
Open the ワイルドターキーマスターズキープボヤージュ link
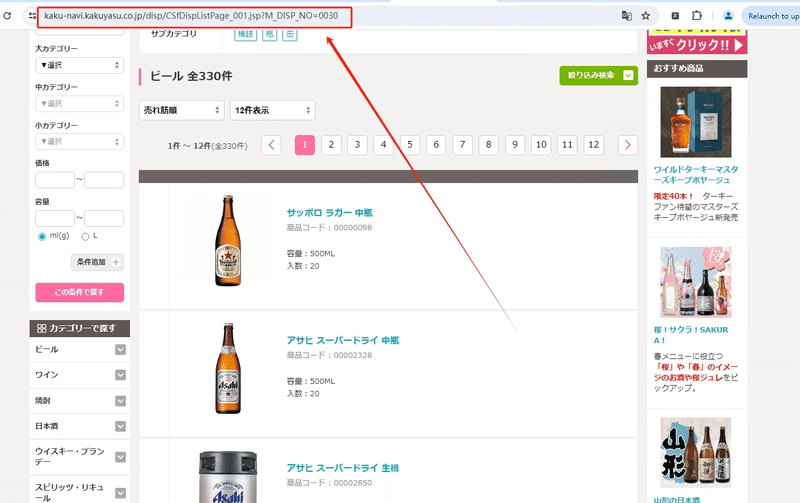pos(696,174)
